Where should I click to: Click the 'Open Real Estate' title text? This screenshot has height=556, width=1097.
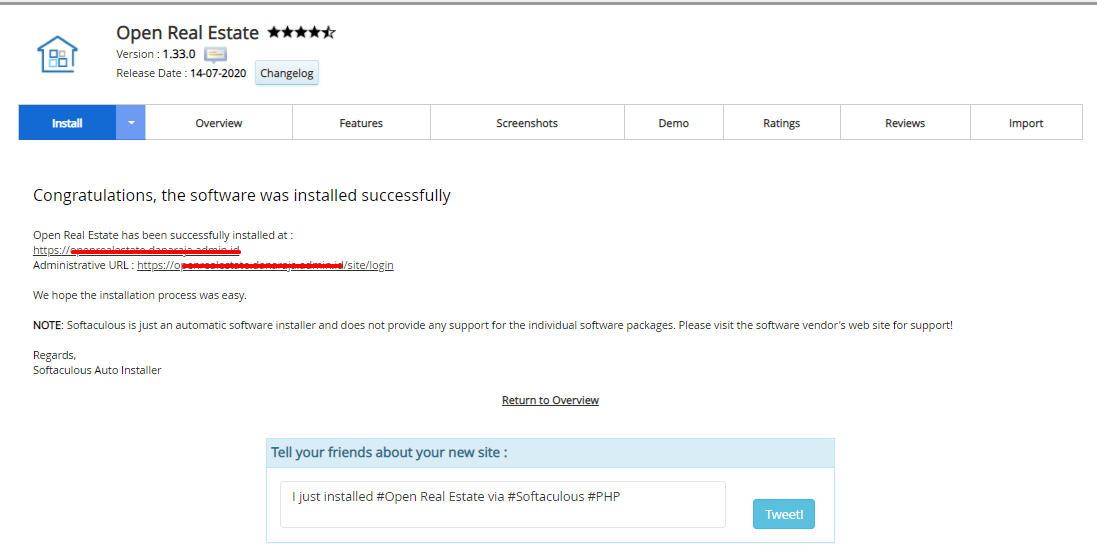tap(187, 33)
